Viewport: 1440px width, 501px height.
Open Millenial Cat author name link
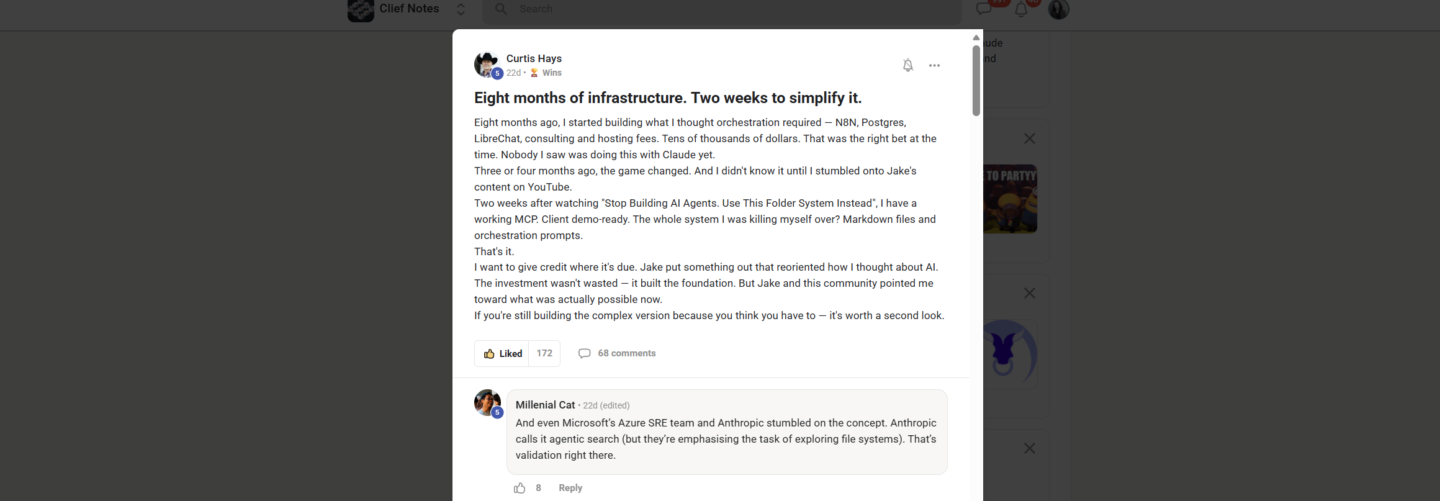[x=545, y=405]
